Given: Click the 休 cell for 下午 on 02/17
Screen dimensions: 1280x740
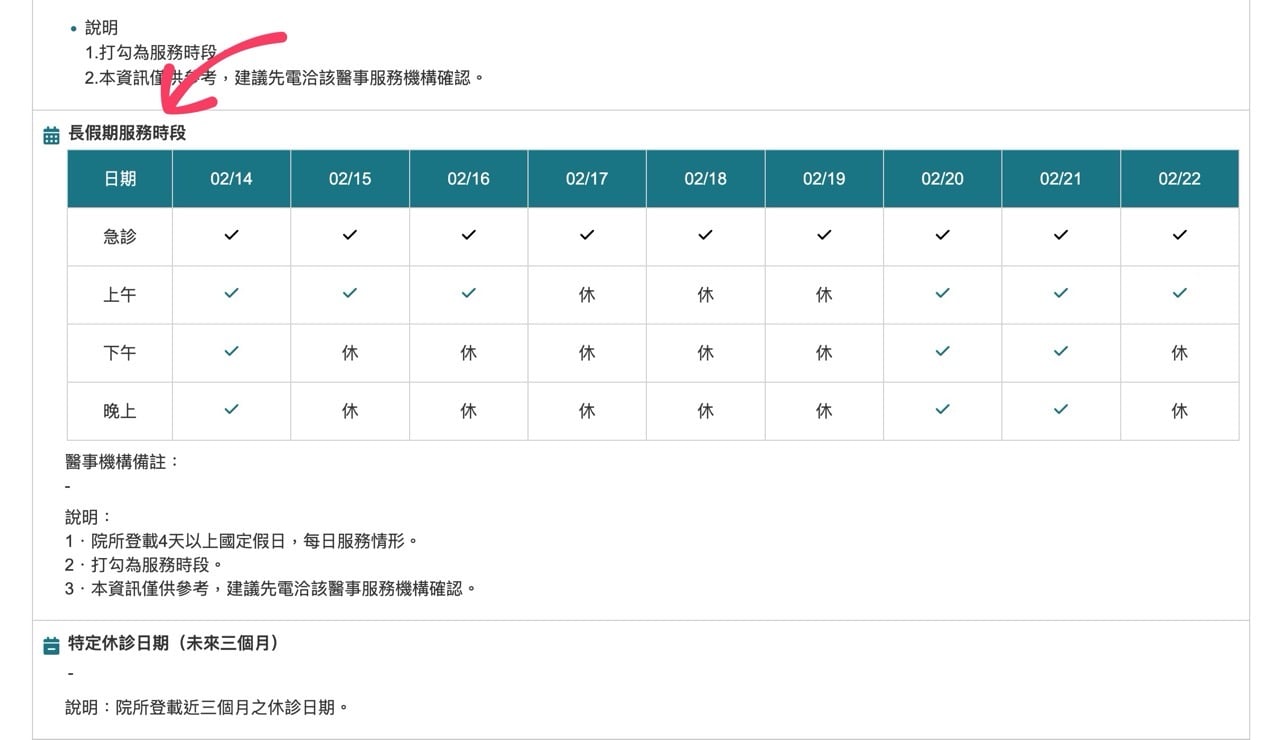Looking at the screenshot, I should tap(586, 353).
